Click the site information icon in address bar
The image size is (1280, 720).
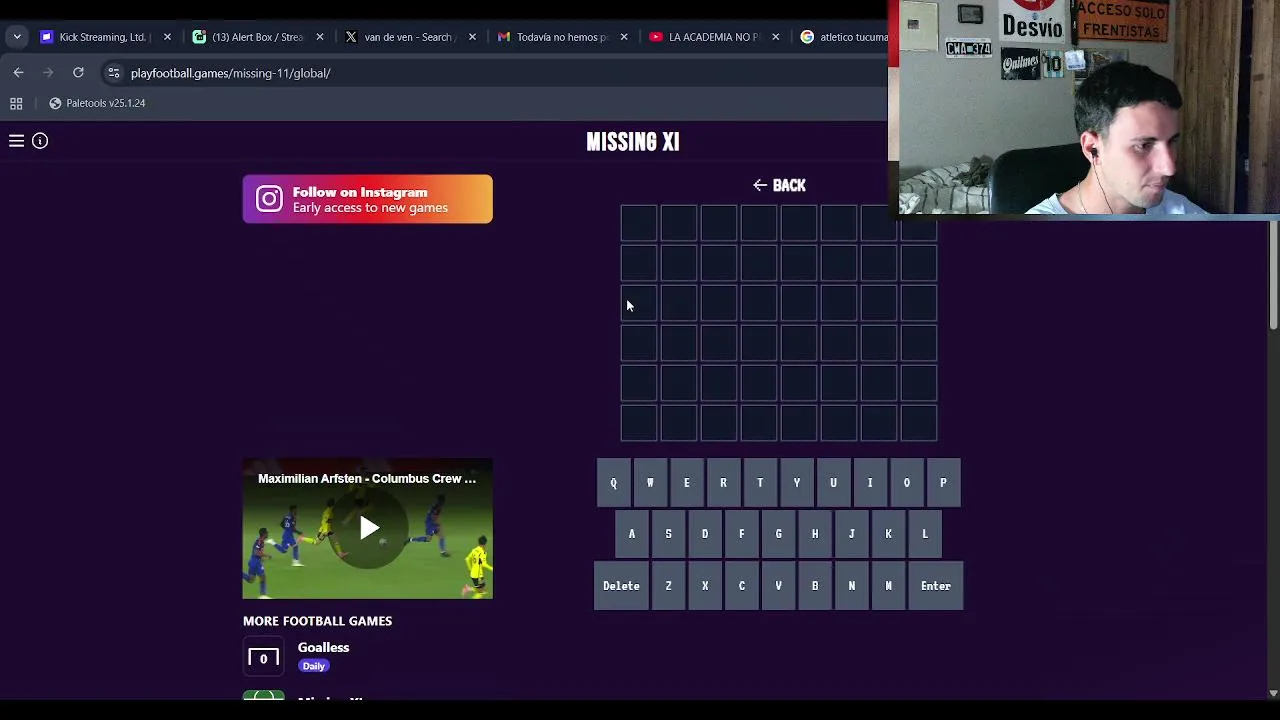click(113, 73)
